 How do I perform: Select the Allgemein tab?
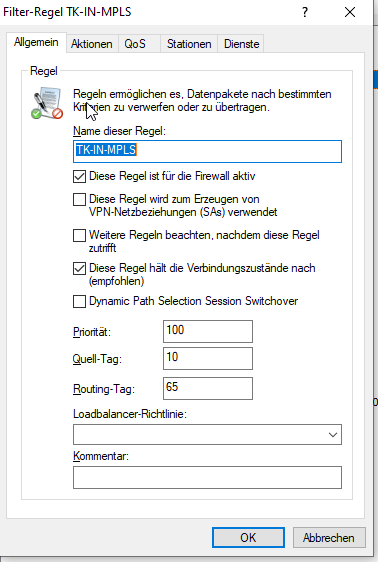(x=36, y=42)
